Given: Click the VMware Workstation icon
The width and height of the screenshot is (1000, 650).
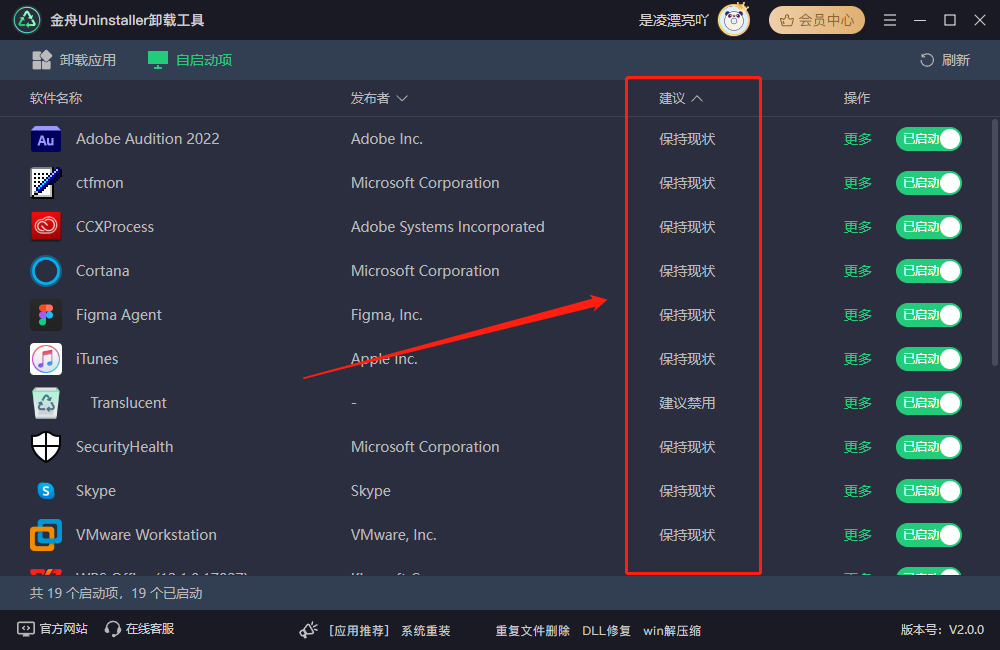Looking at the screenshot, I should click(x=46, y=535).
